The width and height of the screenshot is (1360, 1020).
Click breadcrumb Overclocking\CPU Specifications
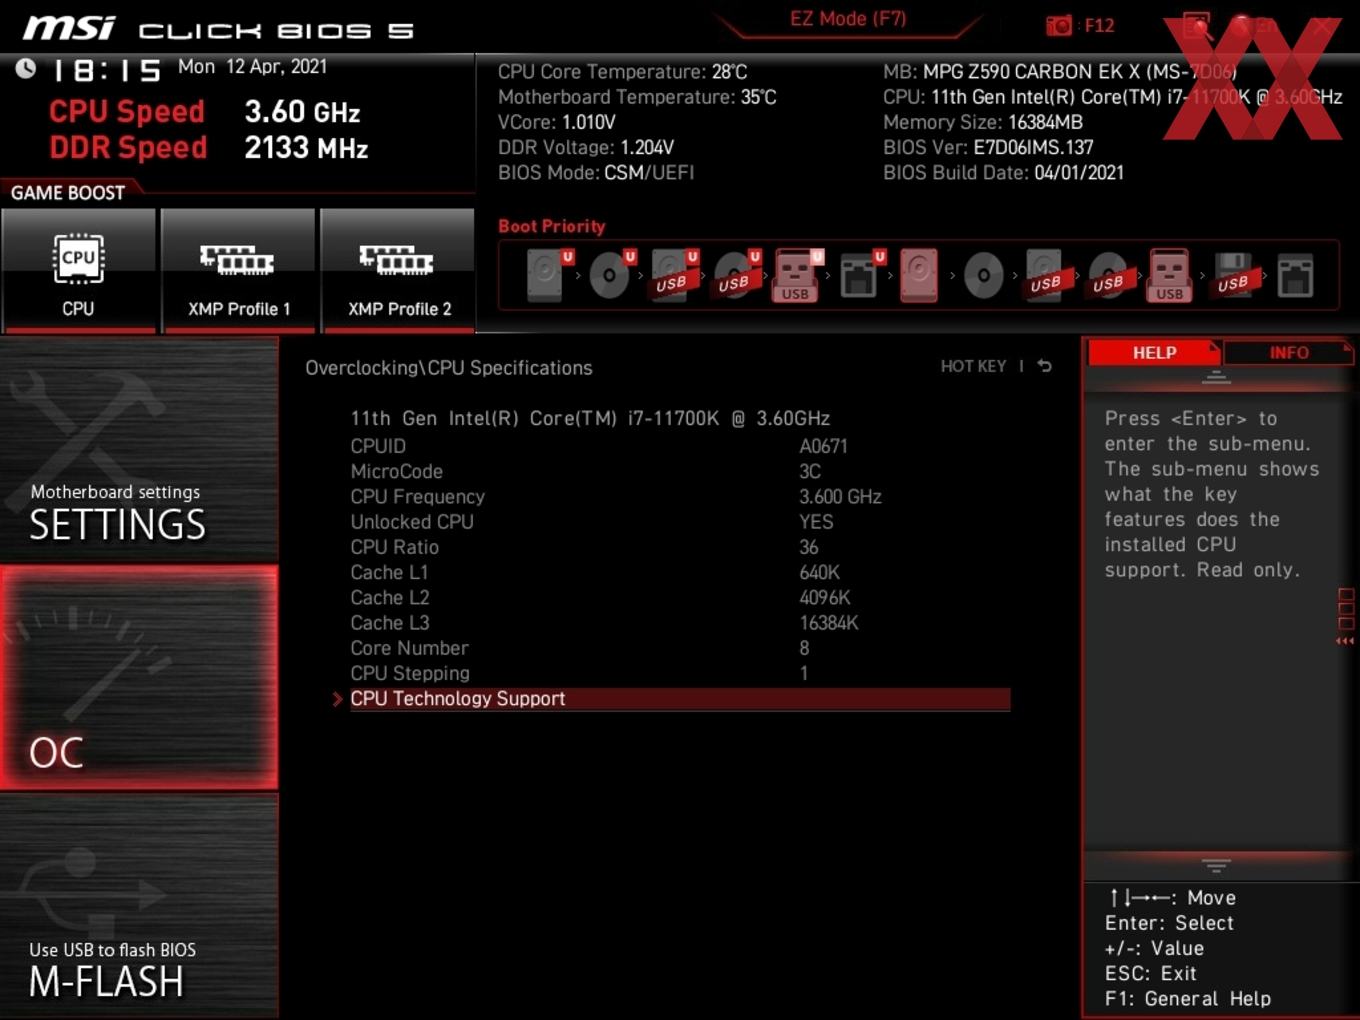pos(449,368)
